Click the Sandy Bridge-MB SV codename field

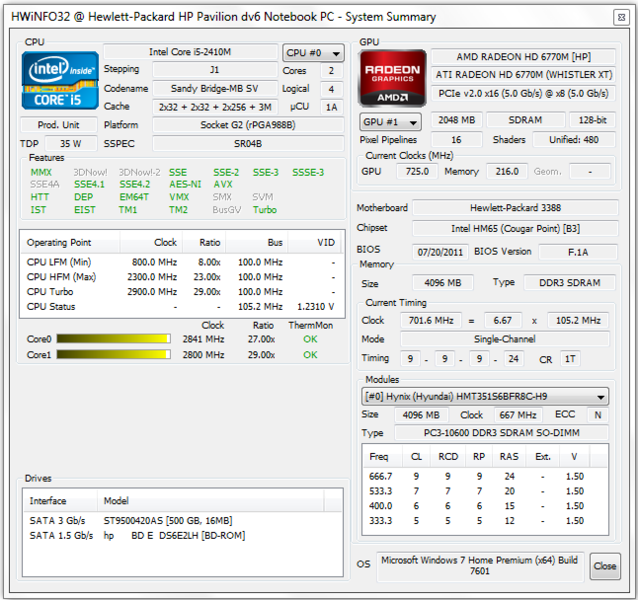pyautogui.click(x=215, y=89)
